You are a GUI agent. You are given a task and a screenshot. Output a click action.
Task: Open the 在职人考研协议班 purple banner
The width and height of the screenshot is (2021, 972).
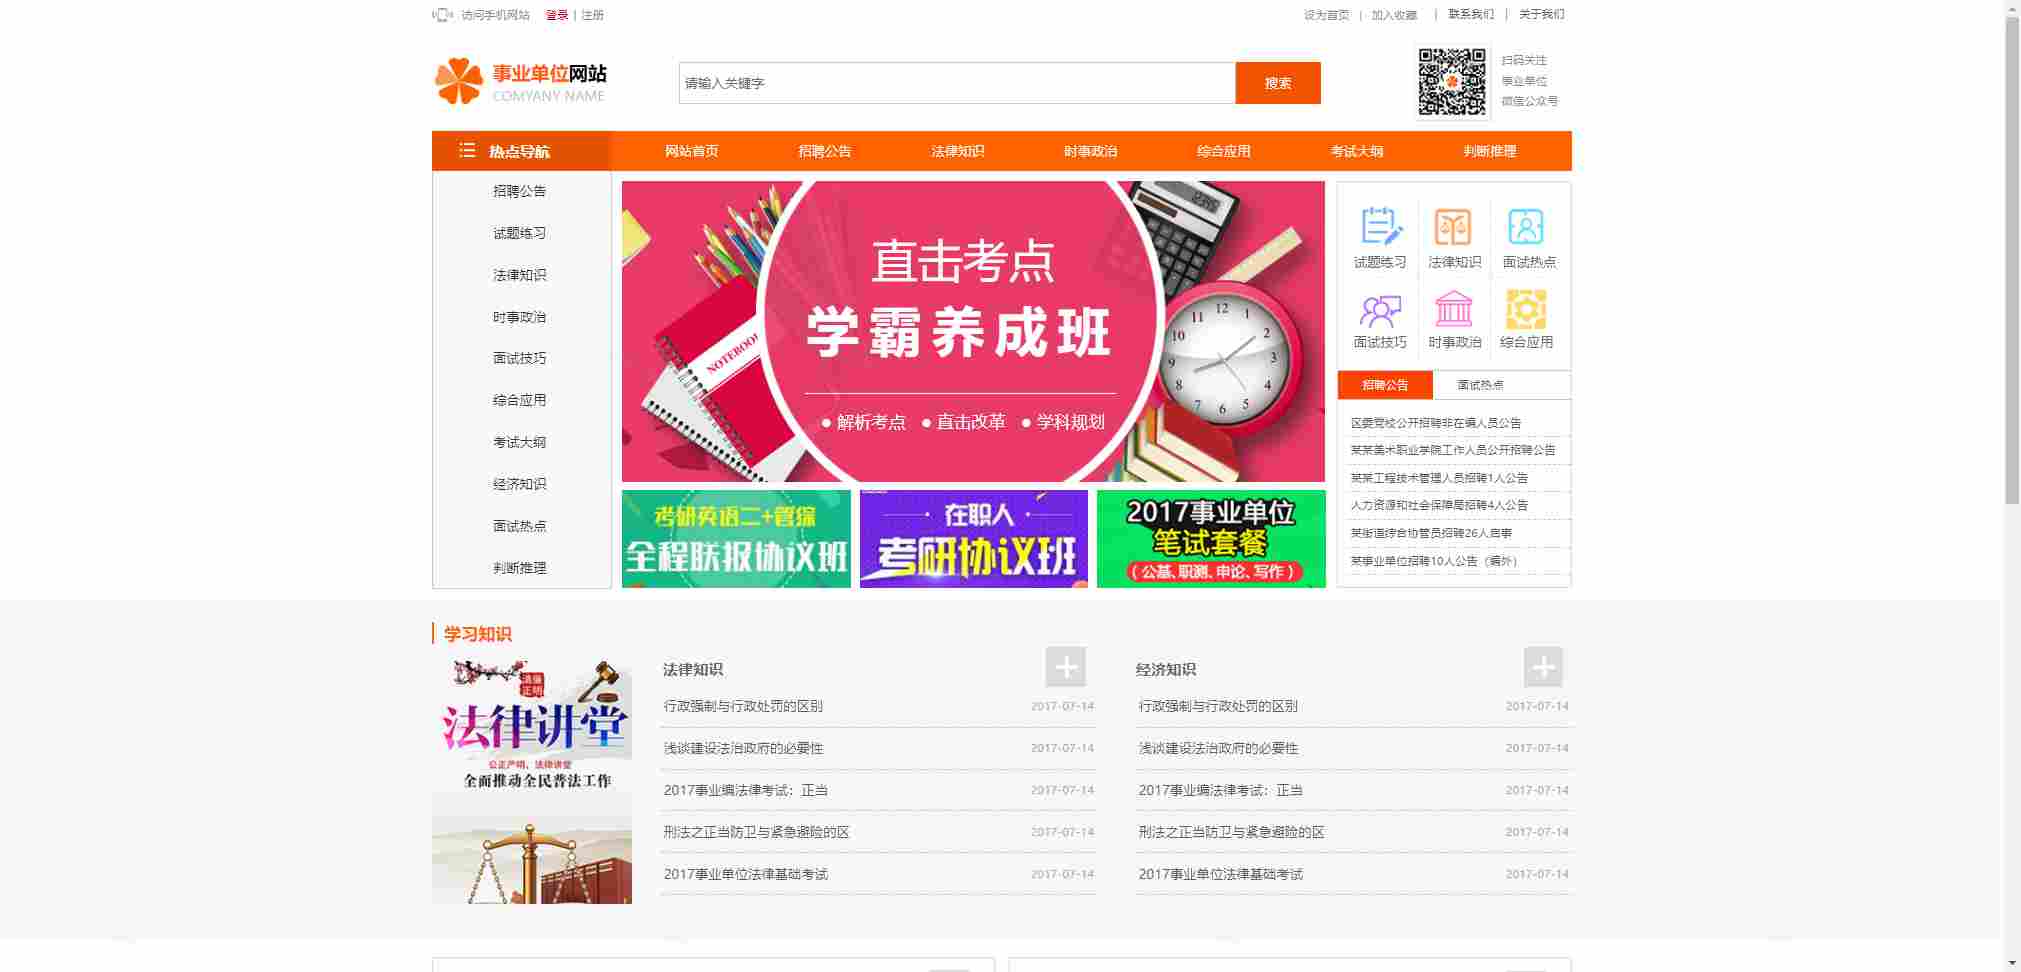[x=974, y=539]
